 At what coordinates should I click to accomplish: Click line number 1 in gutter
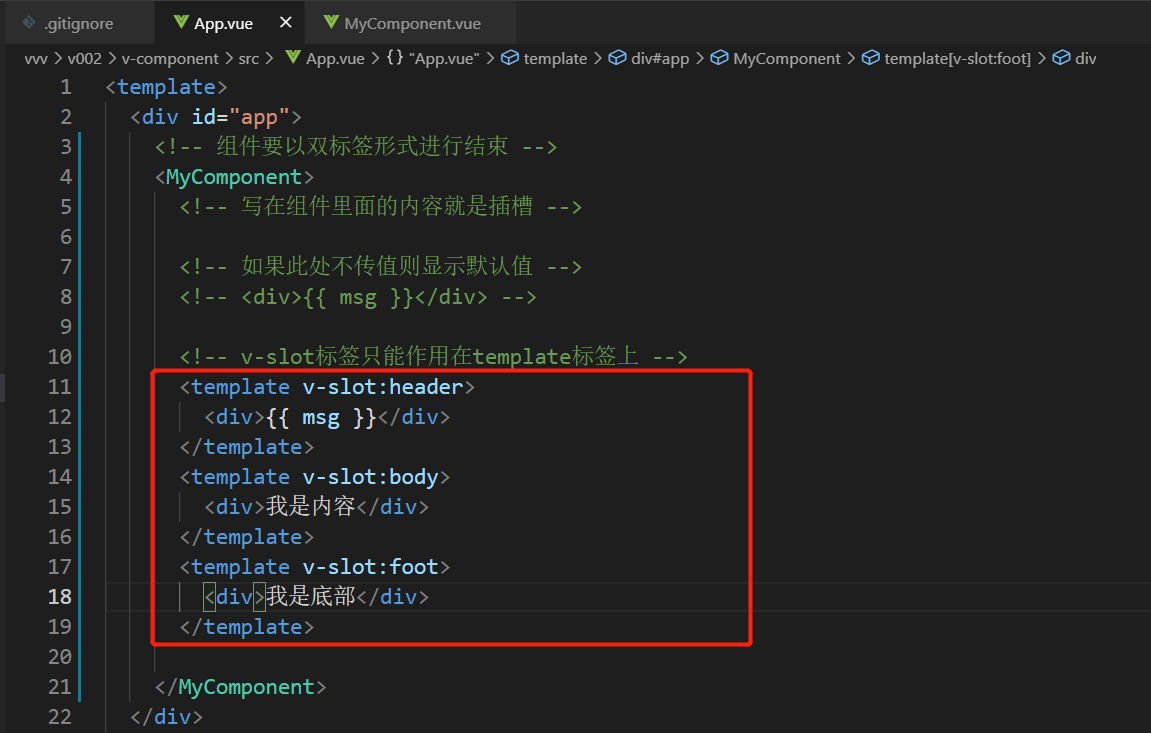[x=66, y=87]
